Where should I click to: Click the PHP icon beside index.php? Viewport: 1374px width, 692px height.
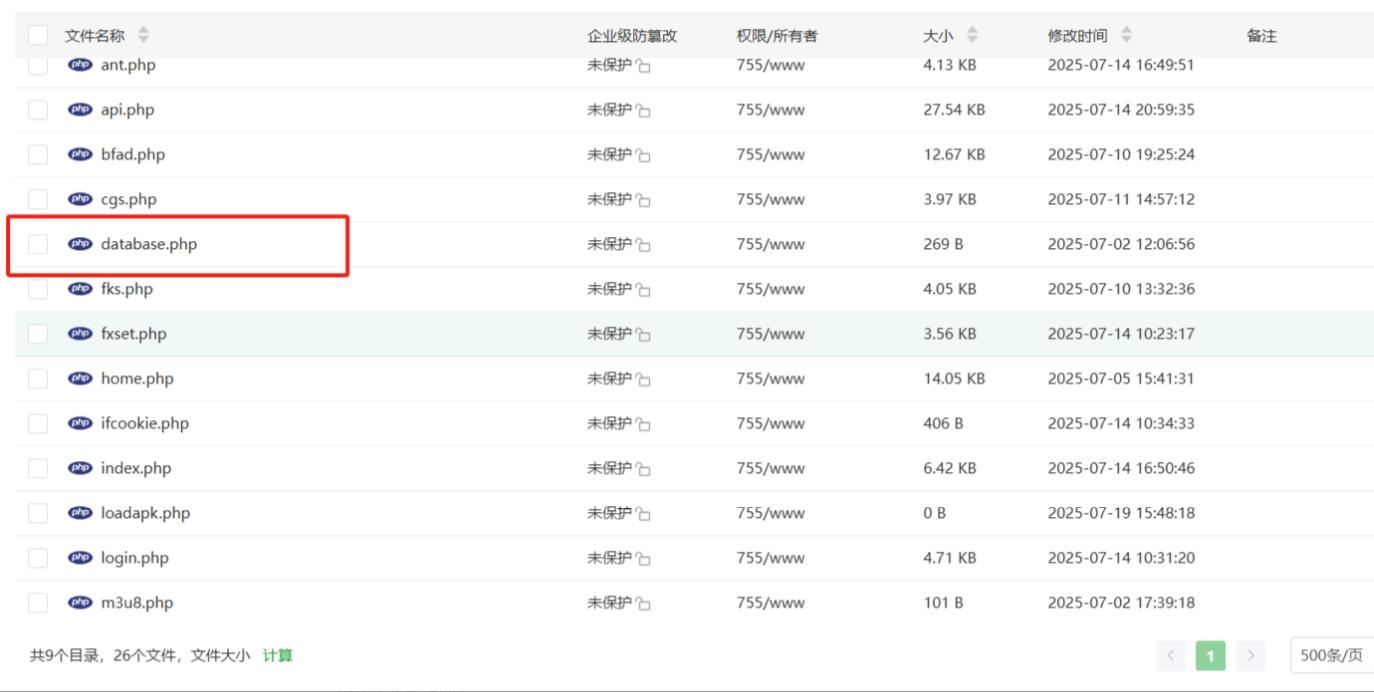point(79,469)
